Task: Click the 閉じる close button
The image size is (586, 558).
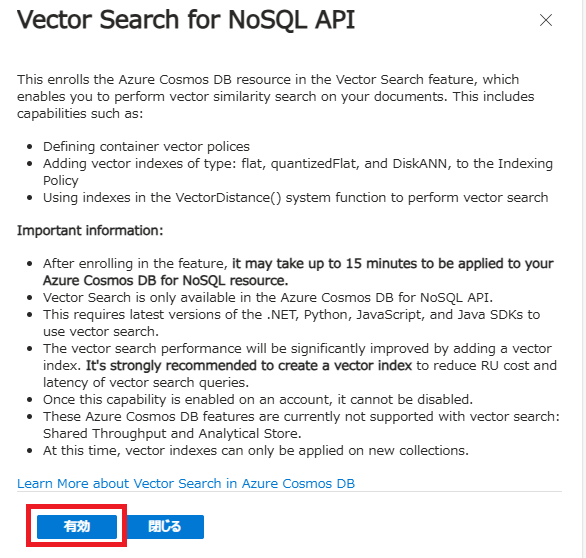Action: 165,527
